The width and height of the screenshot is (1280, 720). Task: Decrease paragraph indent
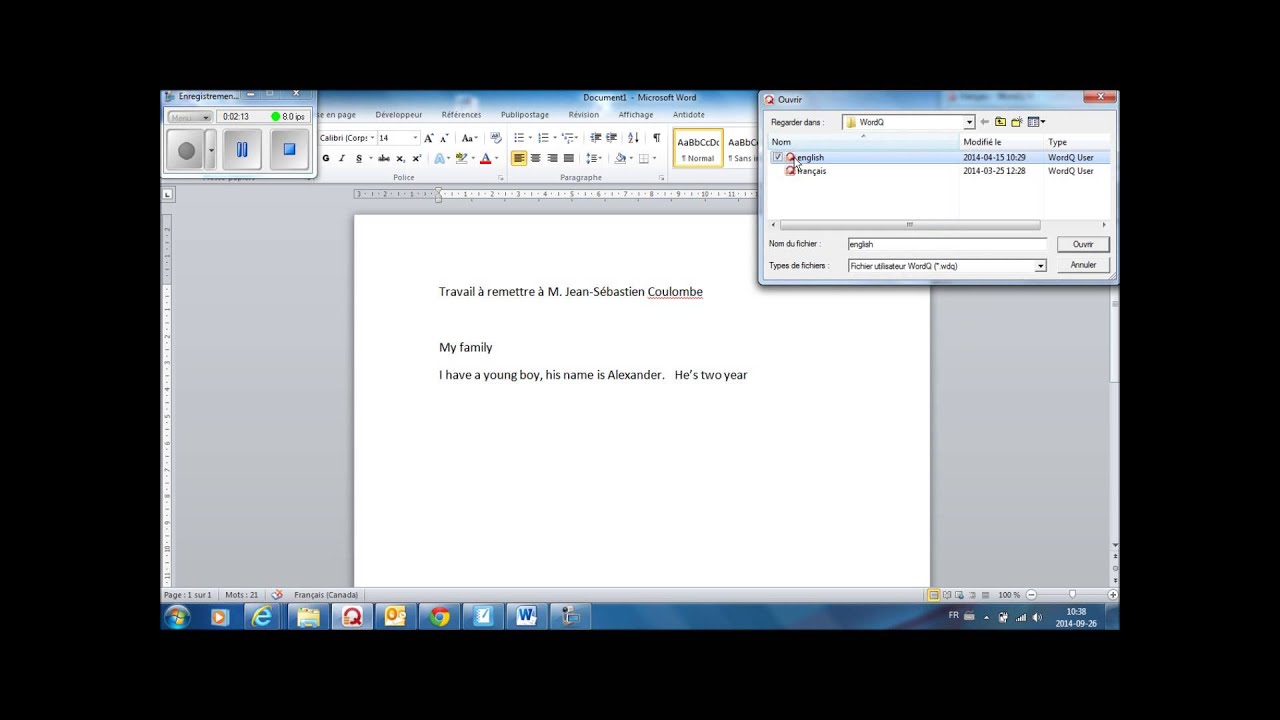[x=596, y=138]
